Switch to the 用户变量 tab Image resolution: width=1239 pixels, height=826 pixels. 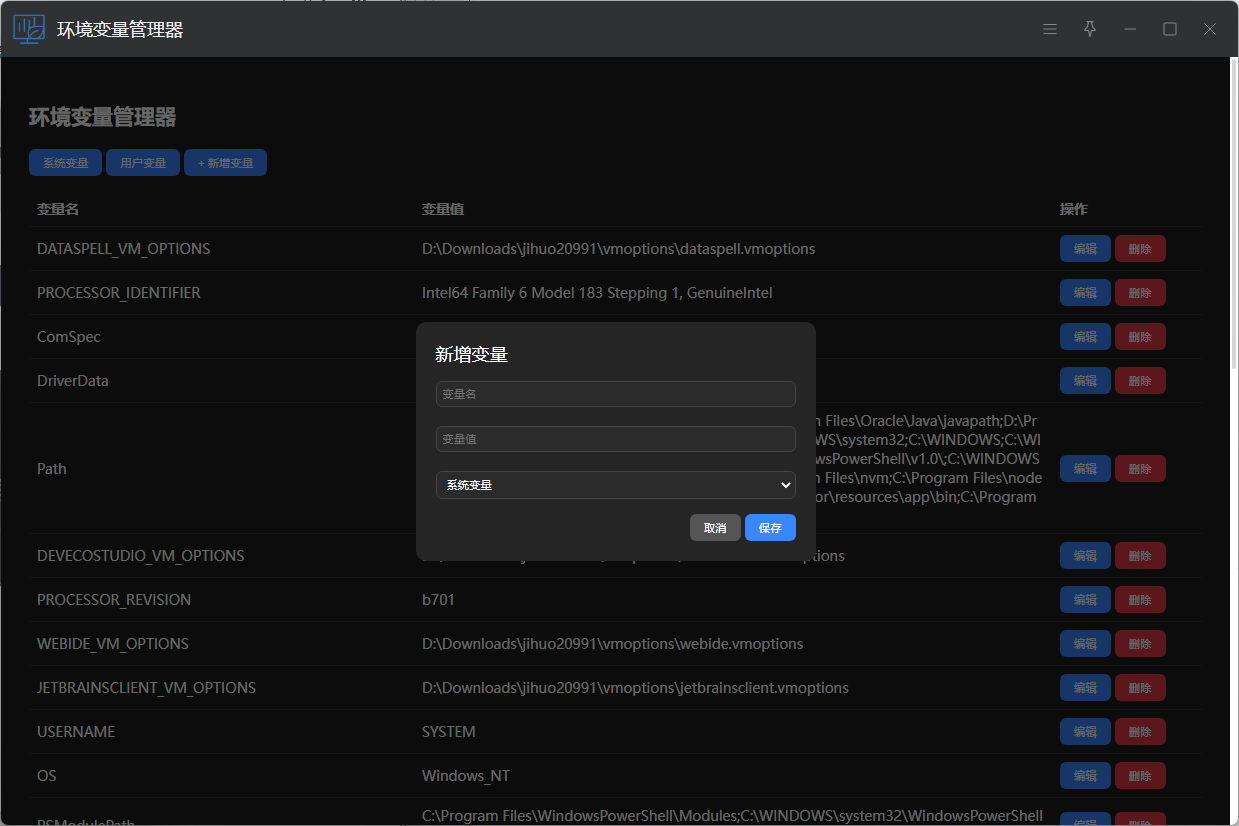[x=143, y=163]
